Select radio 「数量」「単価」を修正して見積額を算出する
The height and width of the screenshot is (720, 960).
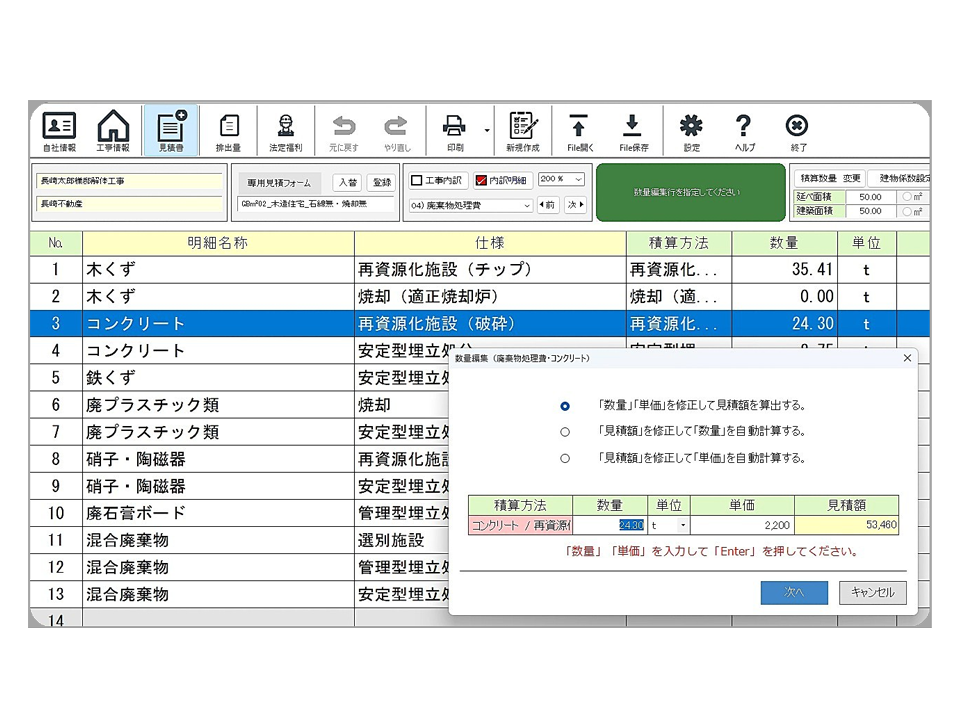564,406
